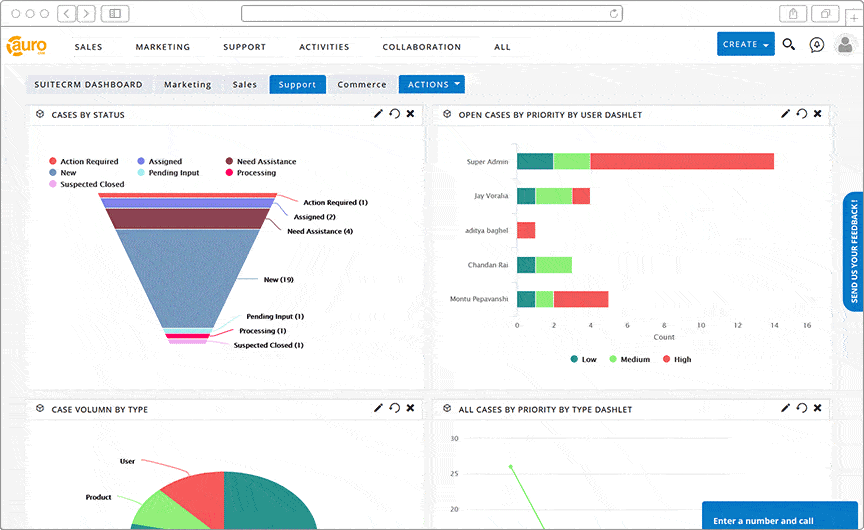Open the SUPPORT menu
The height and width of the screenshot is (530, 864).
[x=245, y=47]
